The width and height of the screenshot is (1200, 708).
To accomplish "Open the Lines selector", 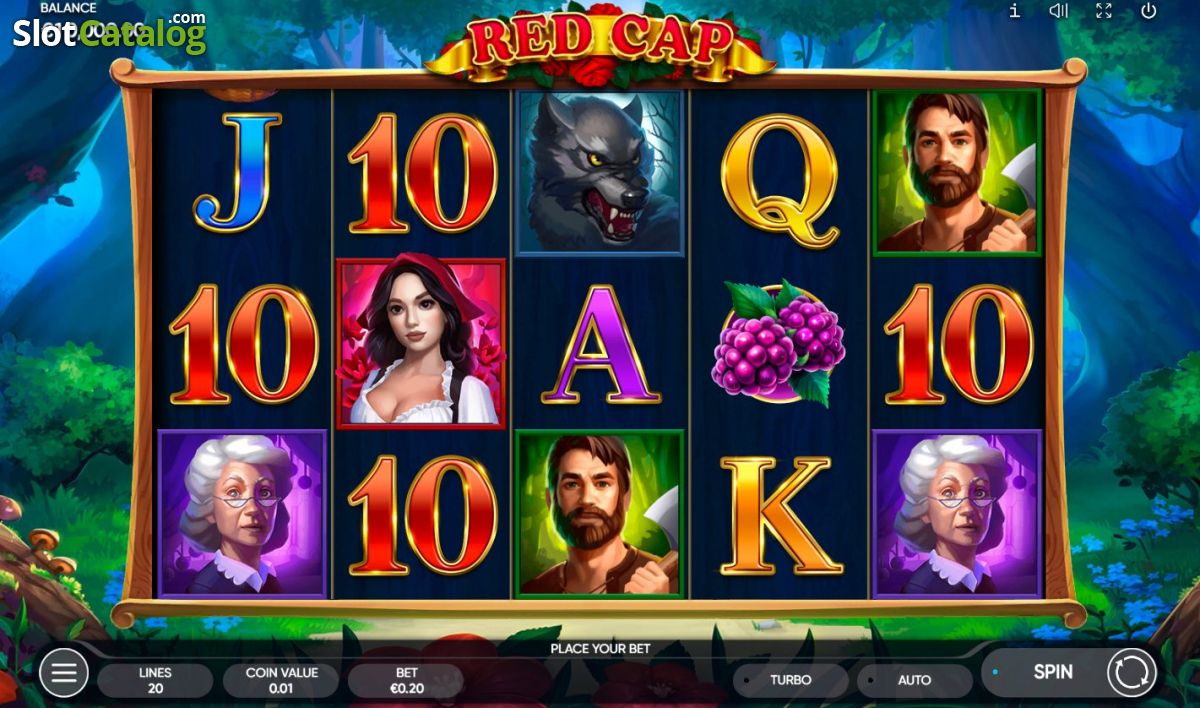I will 155,680.
